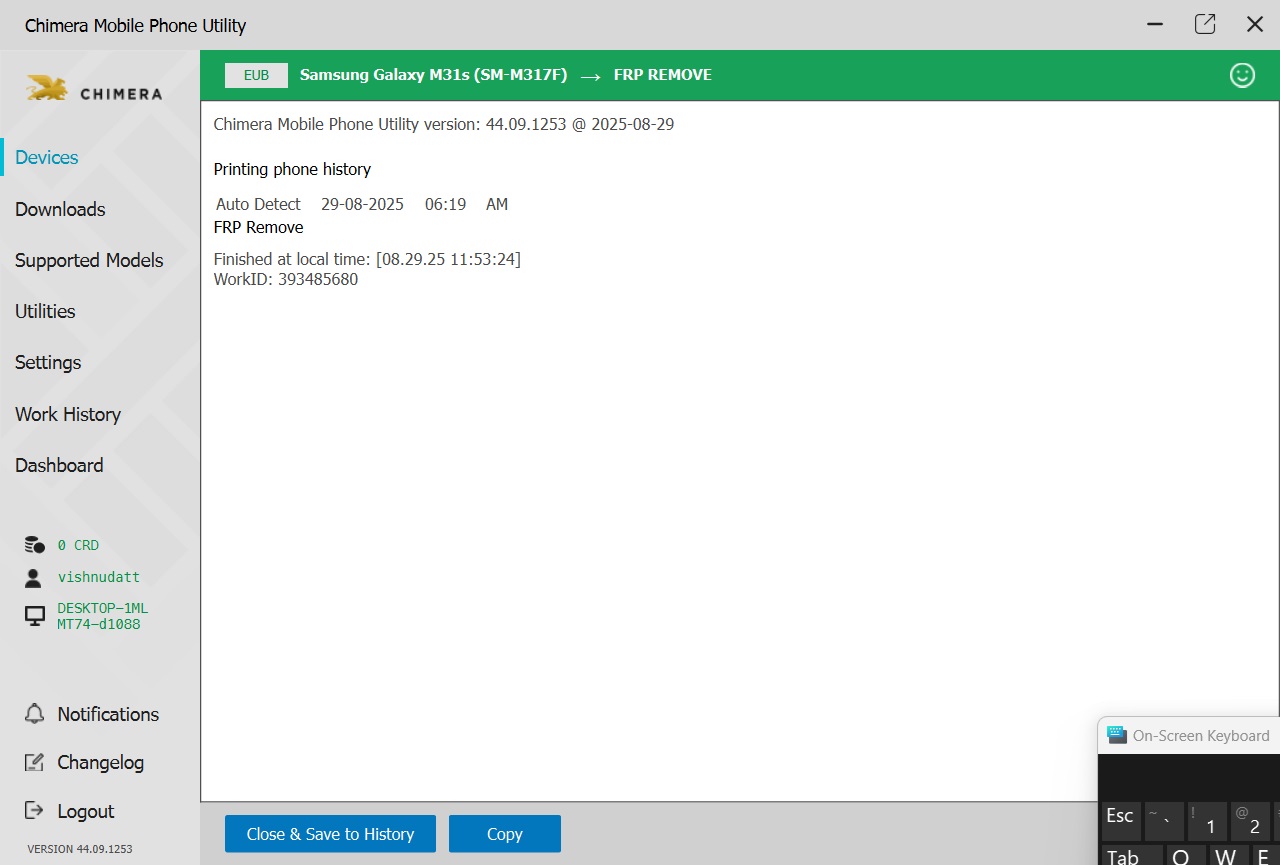Viewport: 1280px width, 865px height.
Task: Open Settings in the sidebar
Action: click(48, 363)
